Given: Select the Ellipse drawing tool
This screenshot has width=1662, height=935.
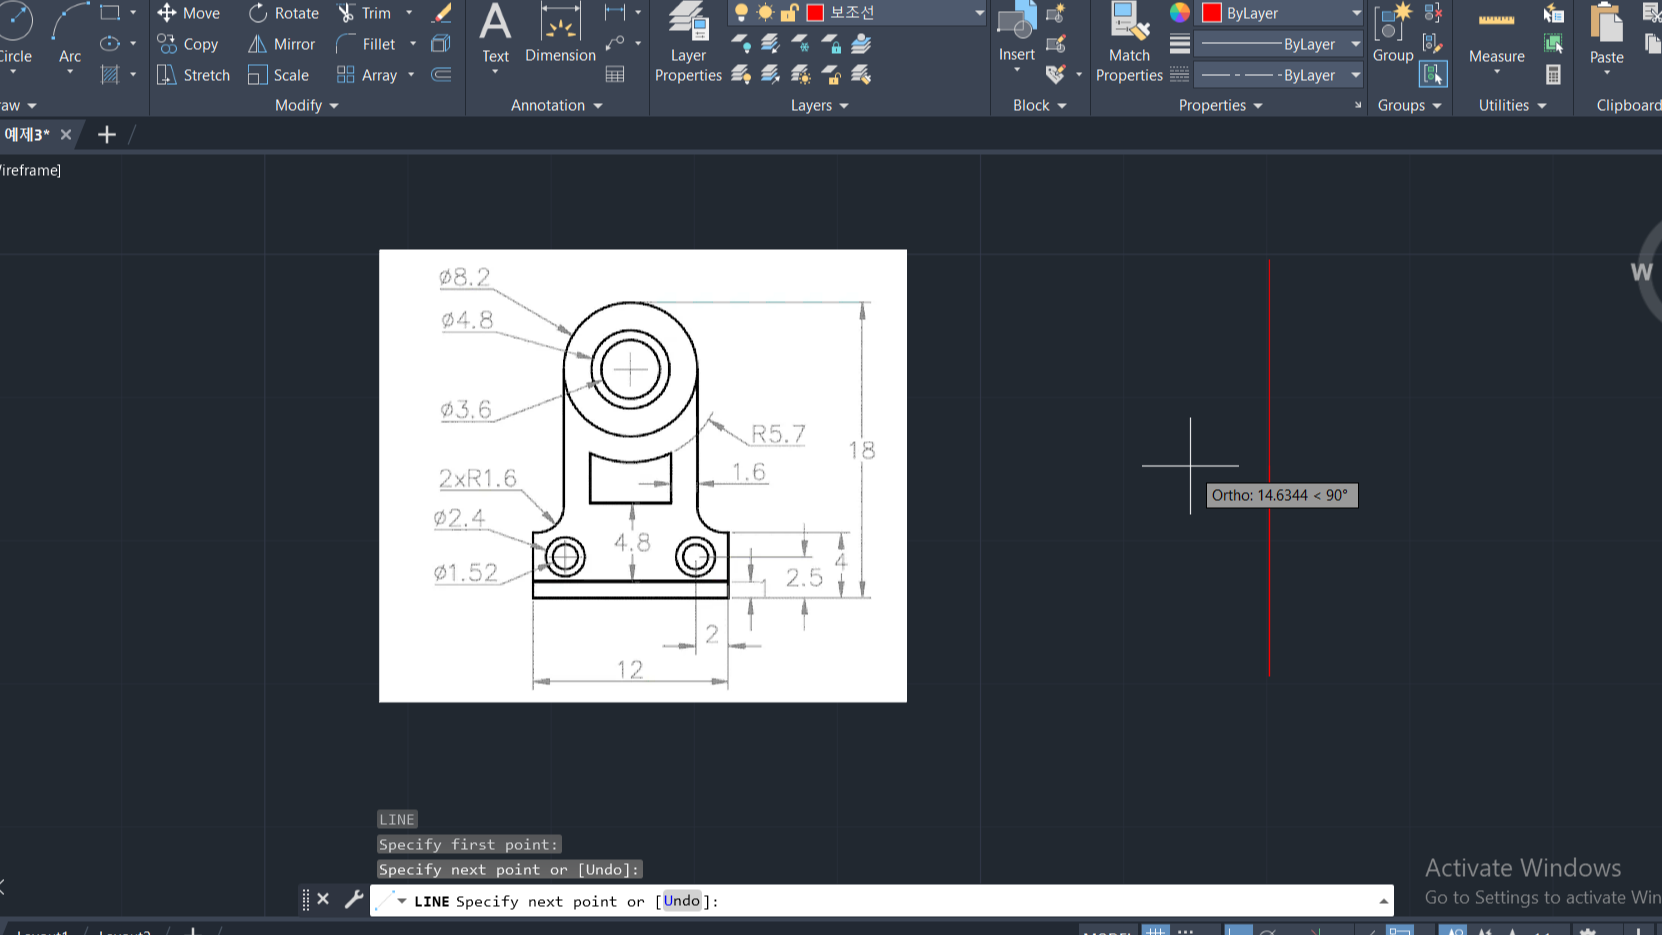Looking at the screenshot, I should pos(110,44).
